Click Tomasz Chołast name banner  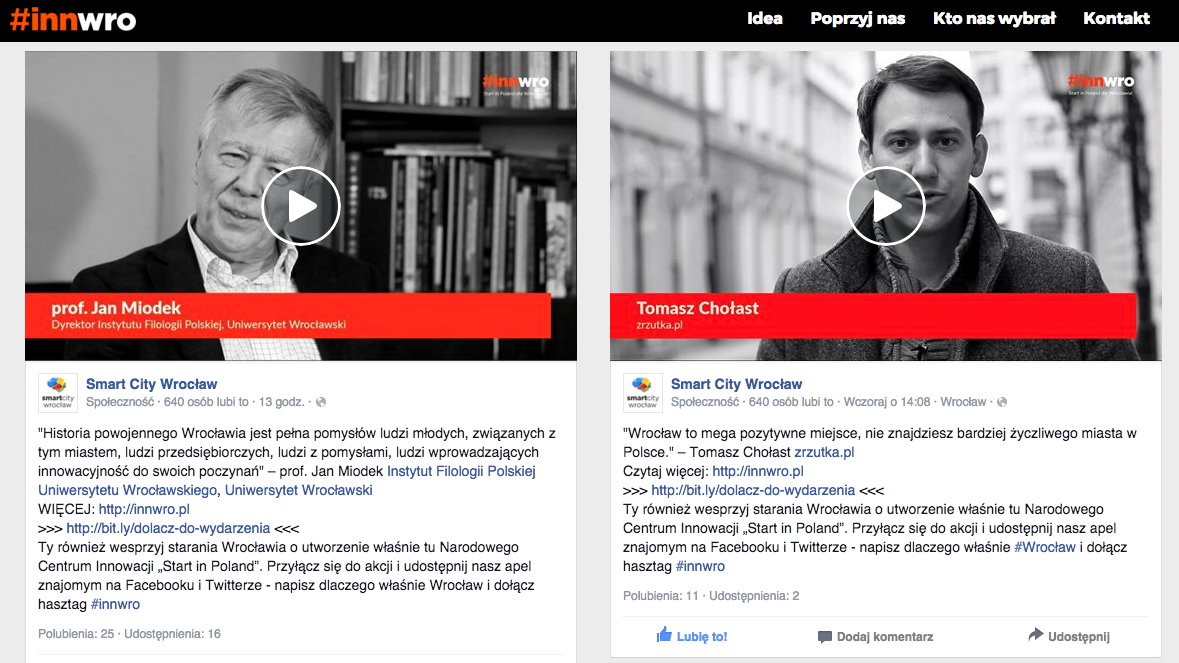point(873,316)
